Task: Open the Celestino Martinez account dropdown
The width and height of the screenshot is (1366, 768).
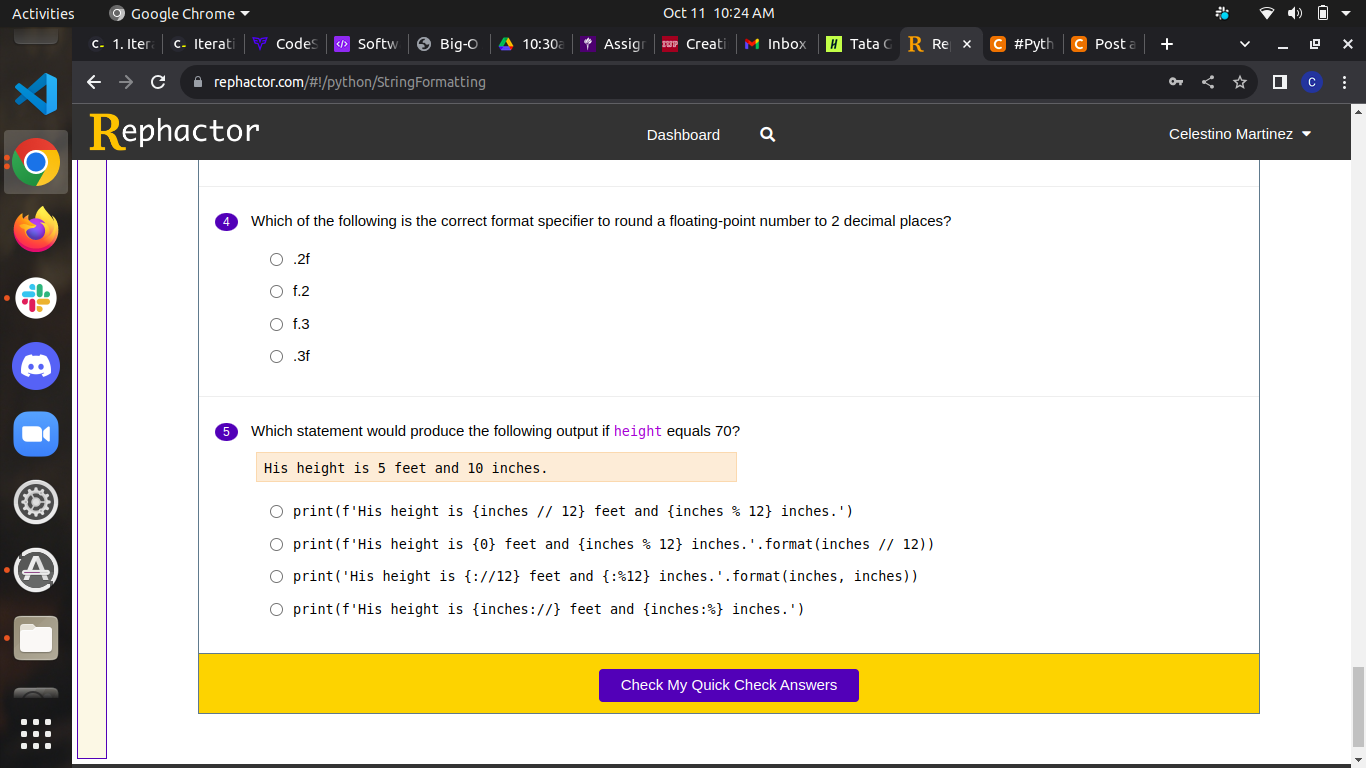Action: [1239, 134]
